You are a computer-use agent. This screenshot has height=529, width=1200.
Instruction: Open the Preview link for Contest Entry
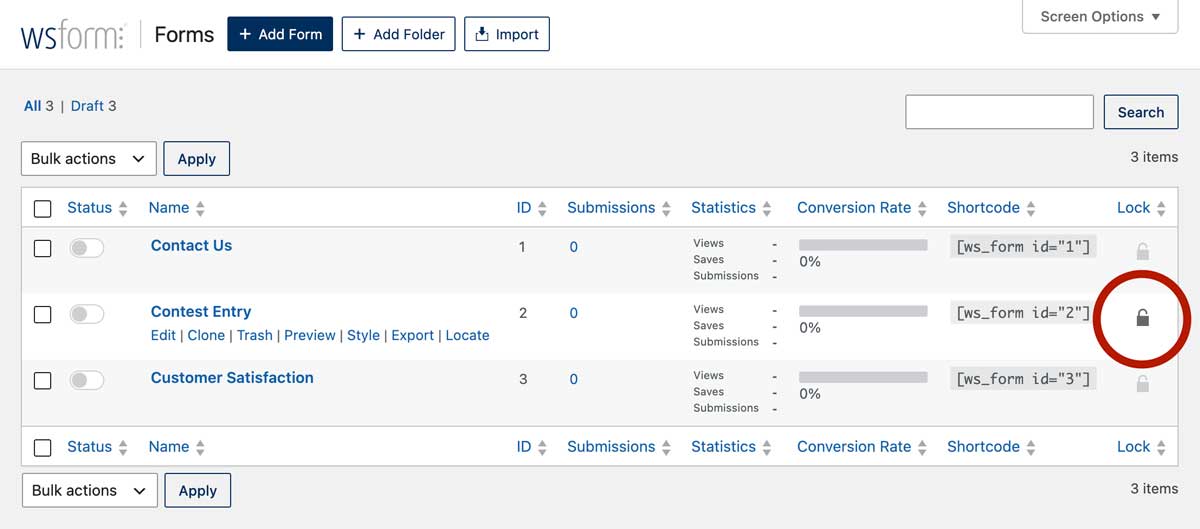click(x=310, y=335)
